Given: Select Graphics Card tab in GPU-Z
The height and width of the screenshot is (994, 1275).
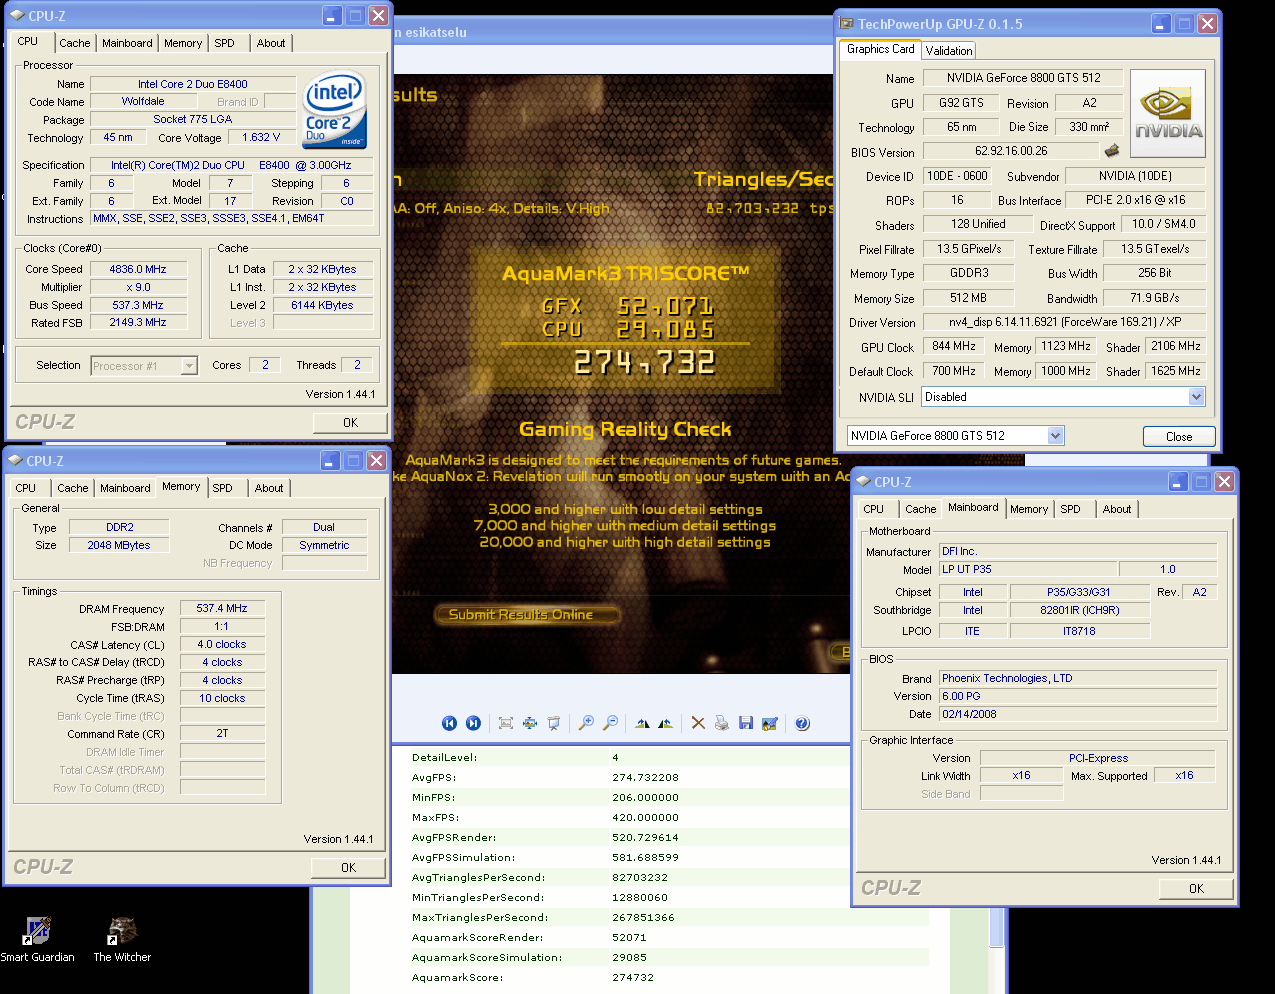Looking at the screenshot, I should pos(880,49).
